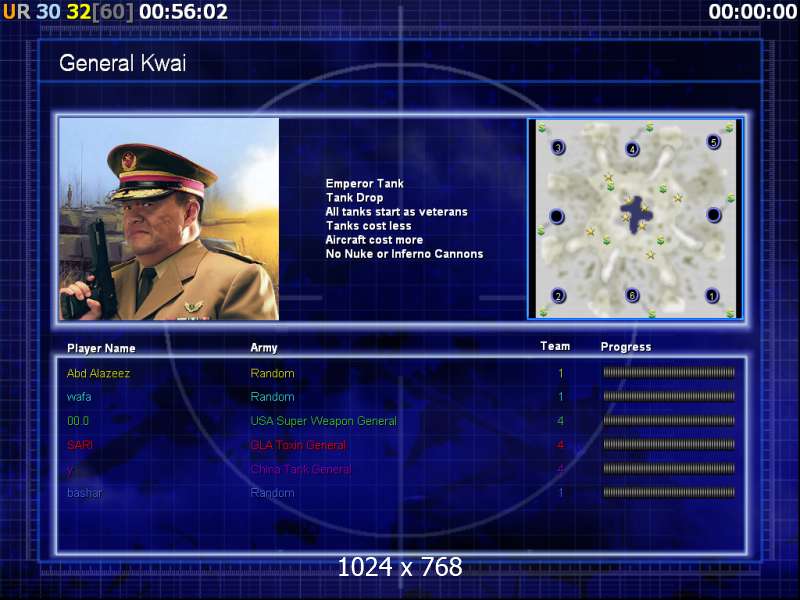Viewport: 800px width, 600px height.
Task: Click bashar's loading progress bar
Action: click(669, 492)
